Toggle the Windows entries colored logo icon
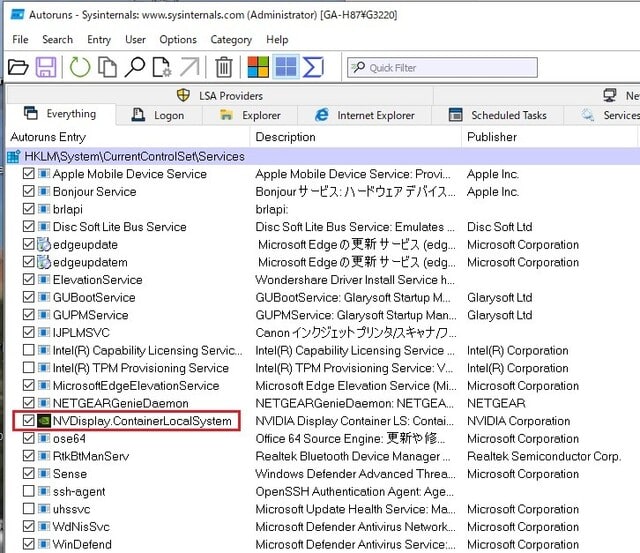 [x=258, y=67]
